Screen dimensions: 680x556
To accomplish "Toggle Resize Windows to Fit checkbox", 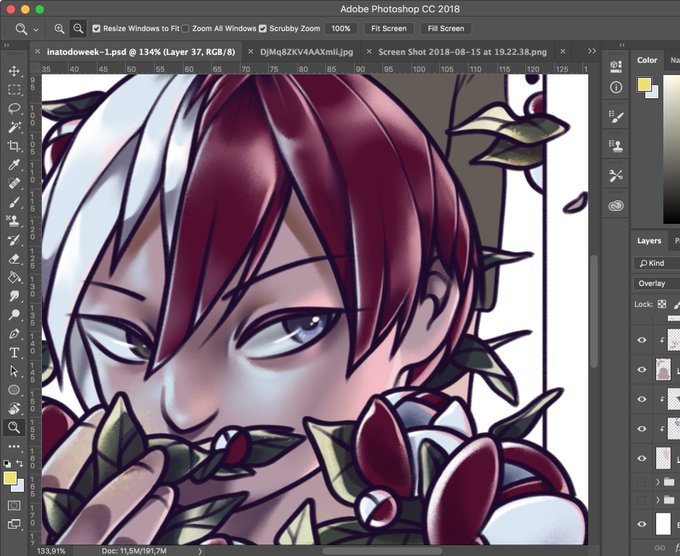I will click(x=96, y=29).
